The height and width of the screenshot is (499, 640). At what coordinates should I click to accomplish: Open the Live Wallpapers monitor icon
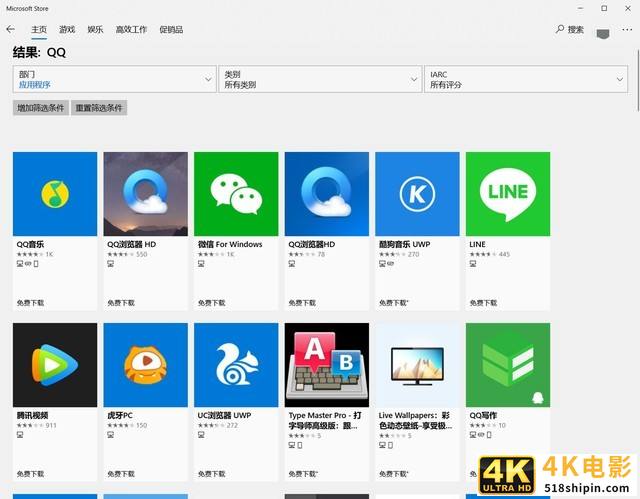point(418,365)
